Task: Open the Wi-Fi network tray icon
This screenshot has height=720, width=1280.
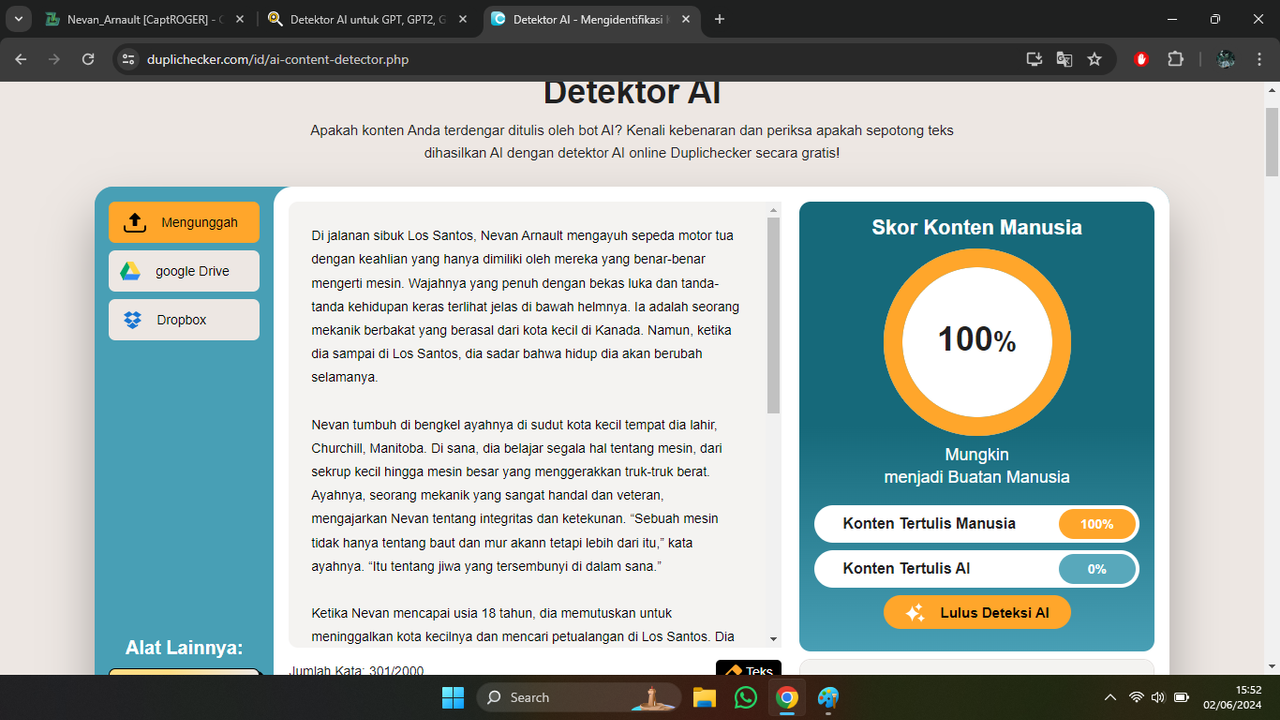Action: pyautogui.click(x=1136, y=697)
